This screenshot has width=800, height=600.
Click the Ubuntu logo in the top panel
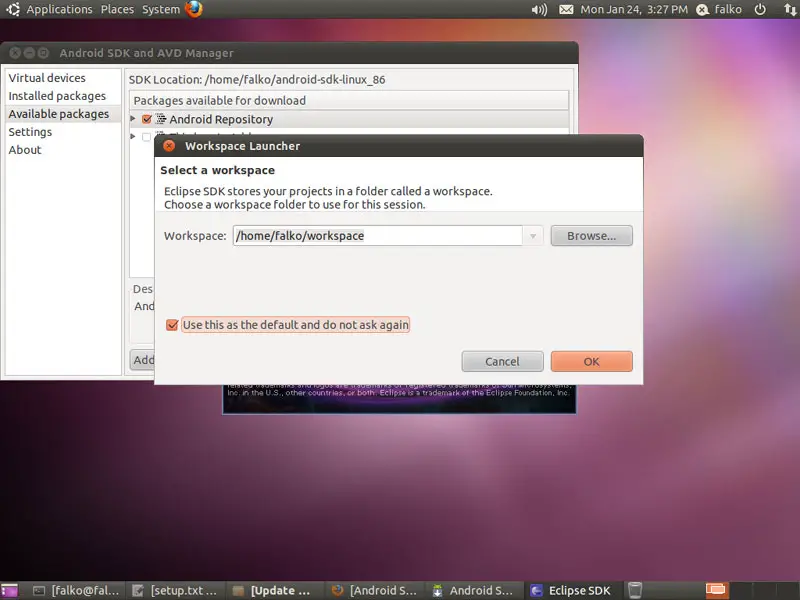[x=12, y=9]
